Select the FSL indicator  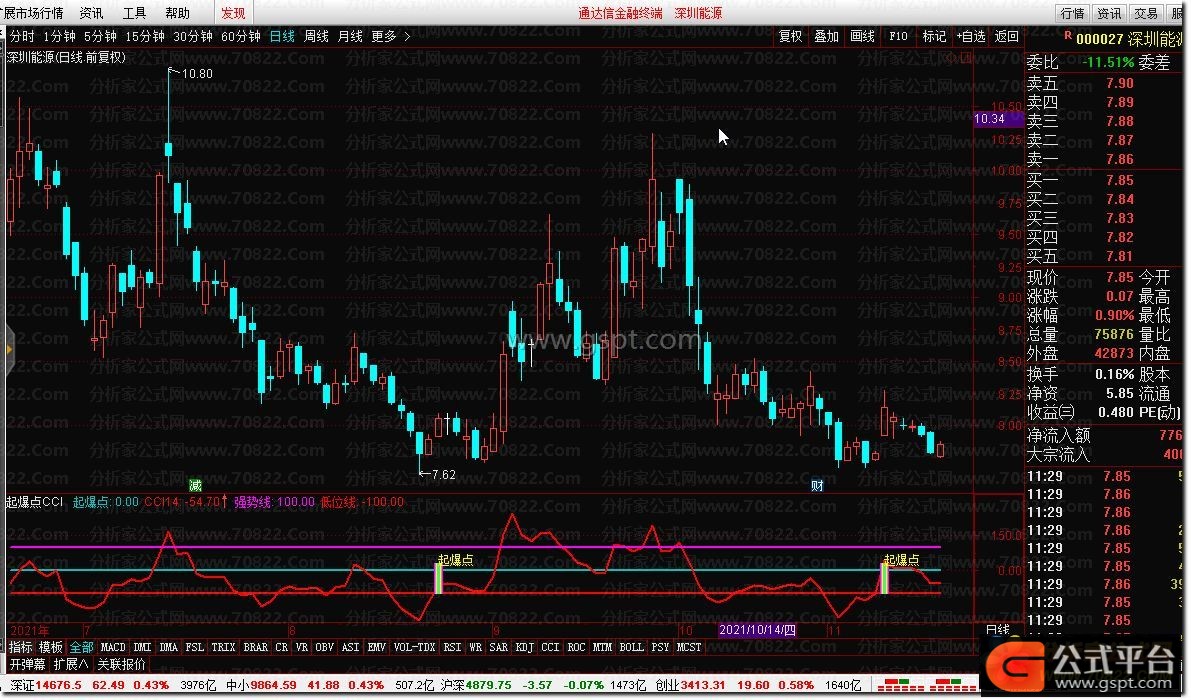[194, 648]
